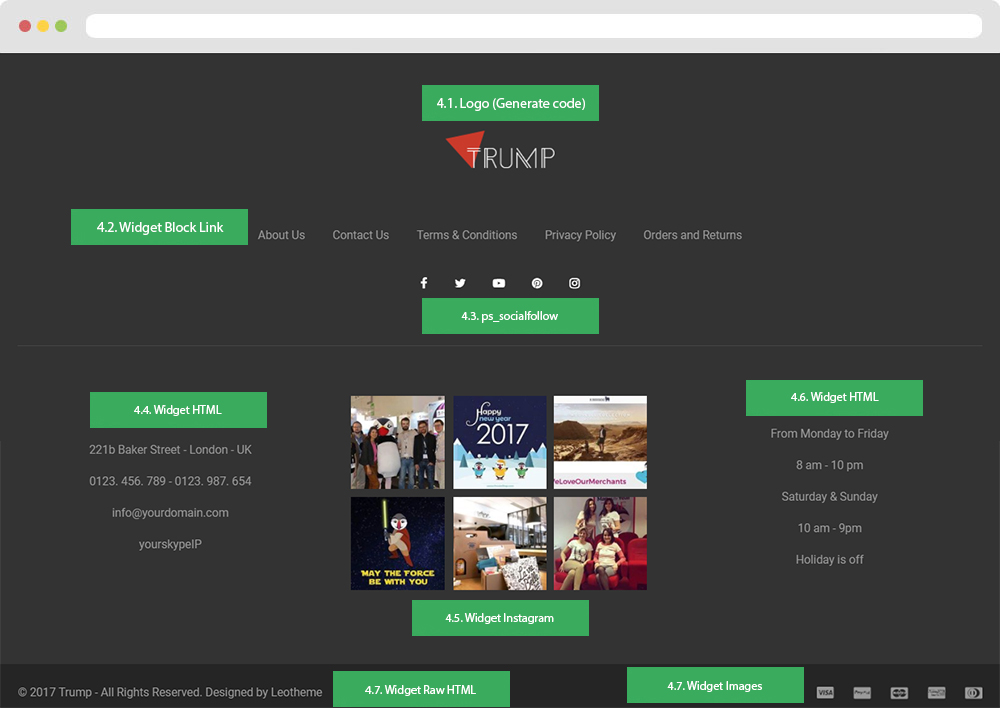Open the desert landscape Instagram photo
The width and height of the screenshot is (1000, 708).
600,442
